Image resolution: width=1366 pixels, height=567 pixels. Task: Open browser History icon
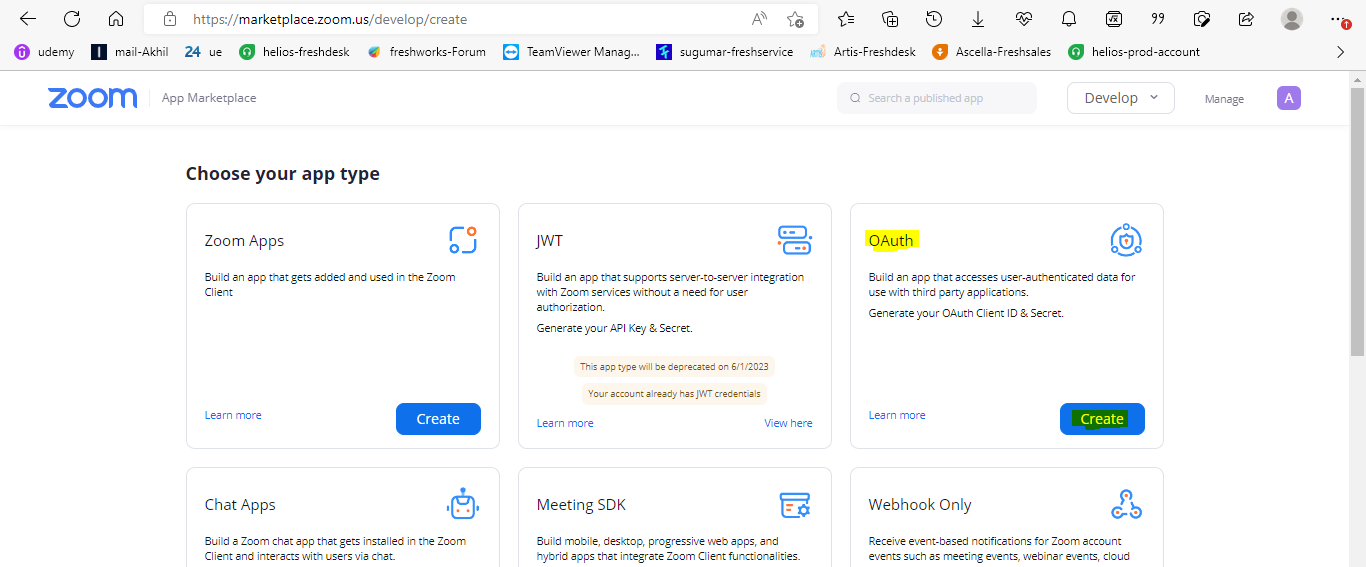934,19
